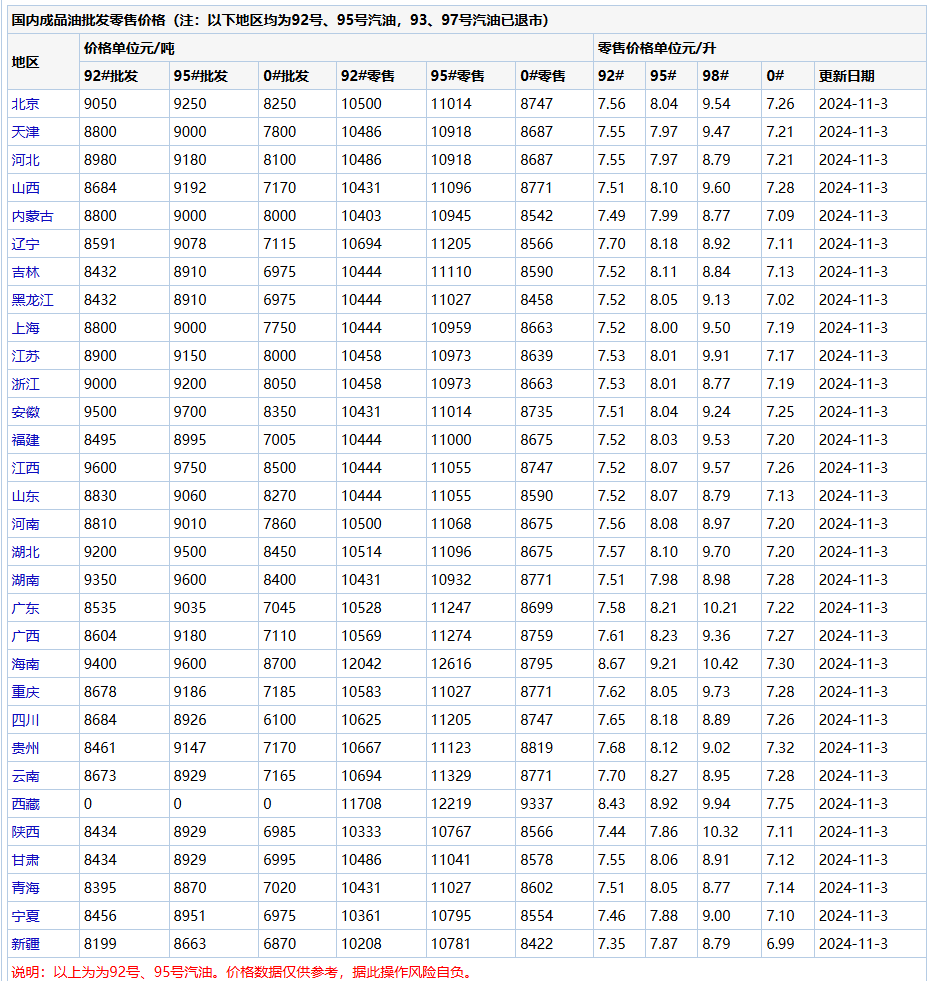Viewport: 932px width, 981px height.
Task: Open the 湖南 region link
Action: tap(25, 580)
